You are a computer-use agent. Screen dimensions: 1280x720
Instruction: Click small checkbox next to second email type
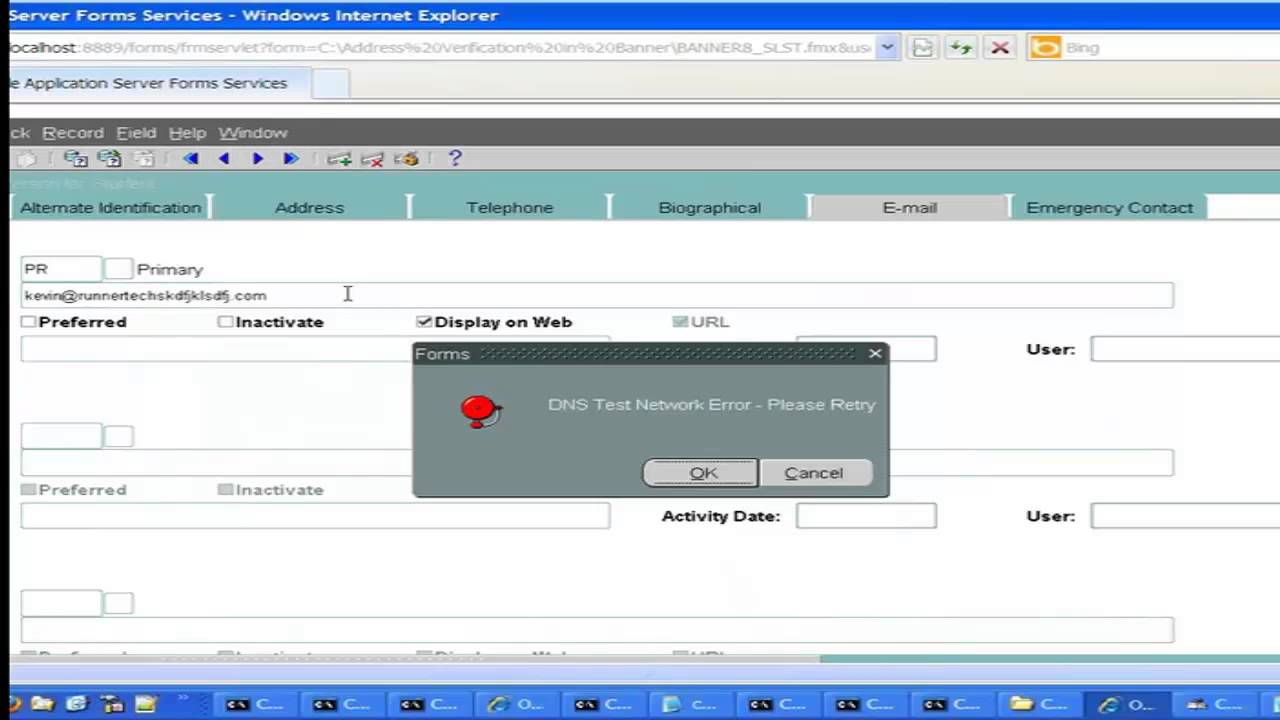coord(118,436)
